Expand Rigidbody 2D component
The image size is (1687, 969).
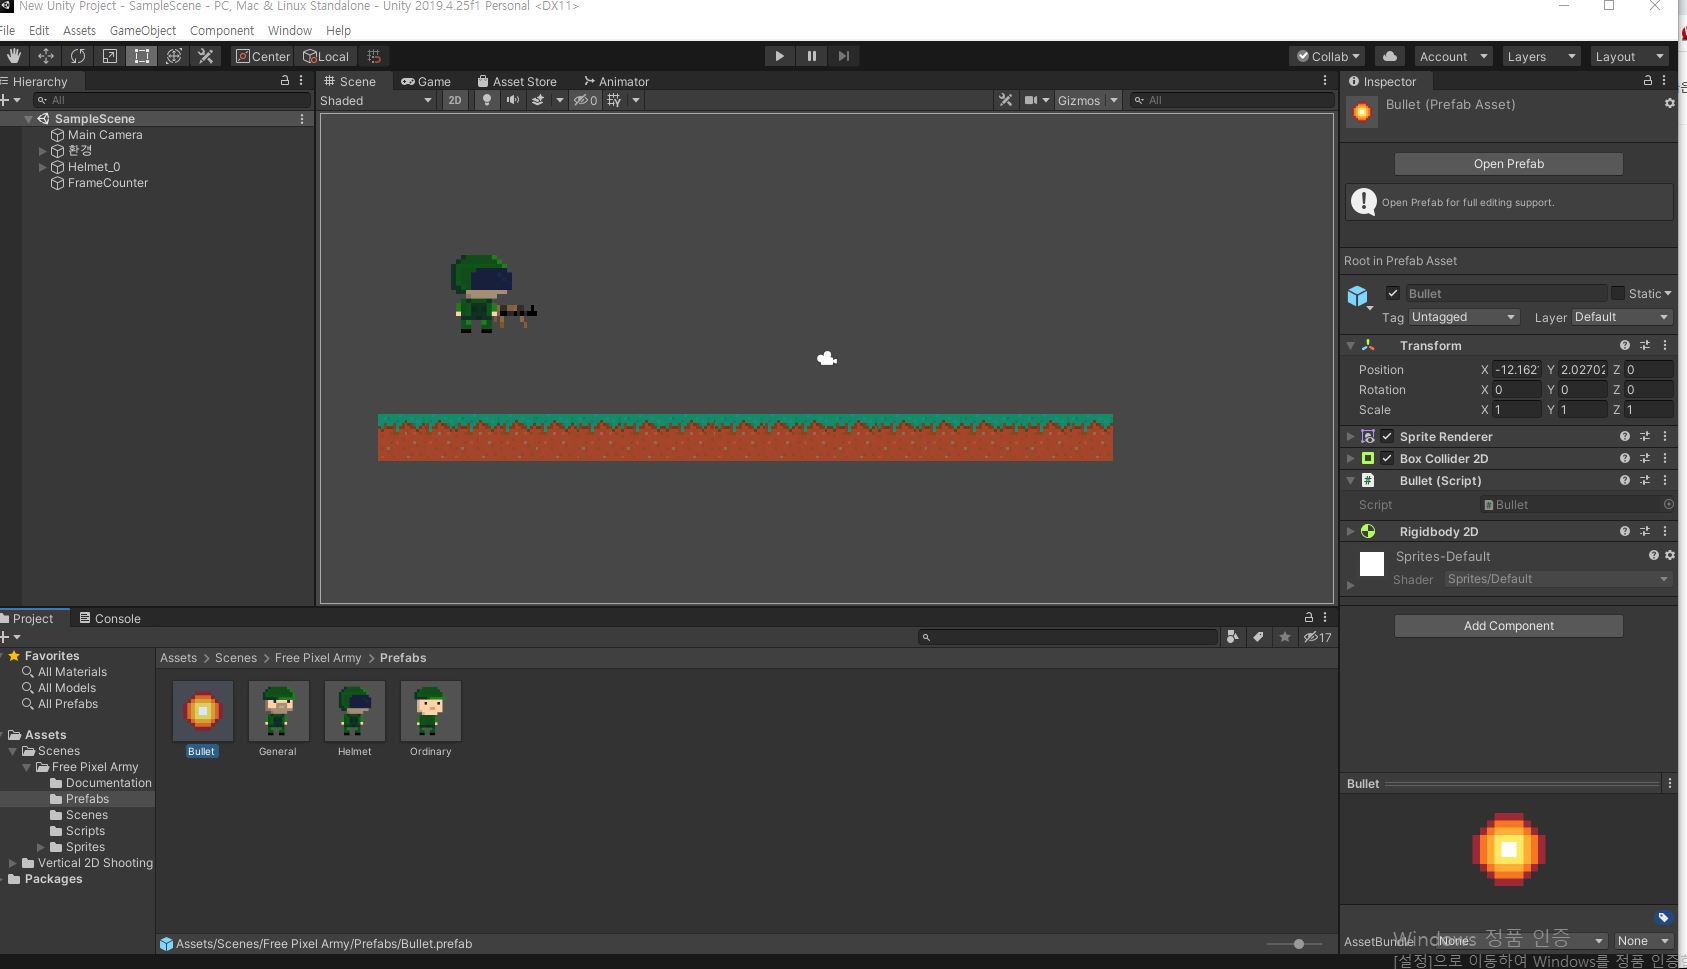(x=1350, y=531)
